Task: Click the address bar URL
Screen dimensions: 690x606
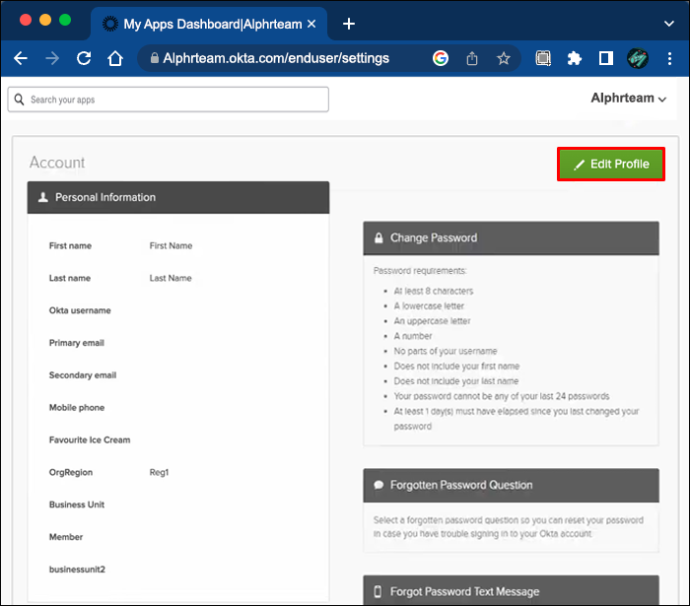Action: (276, 58)
